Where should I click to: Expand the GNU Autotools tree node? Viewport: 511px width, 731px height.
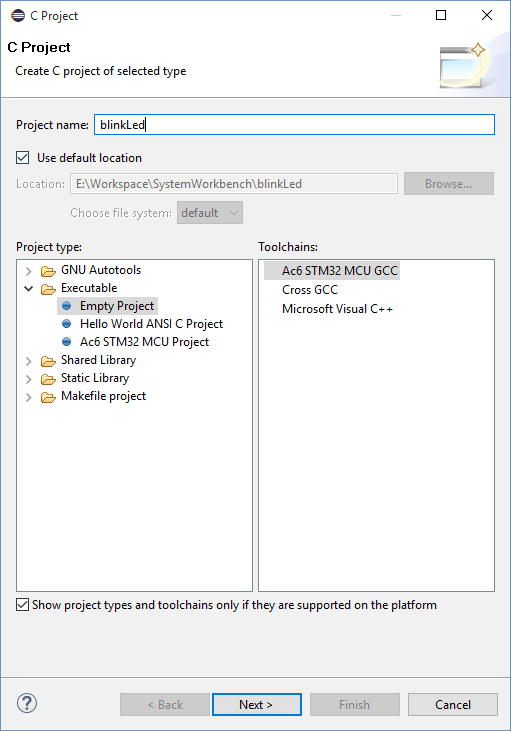click(28, 271)
